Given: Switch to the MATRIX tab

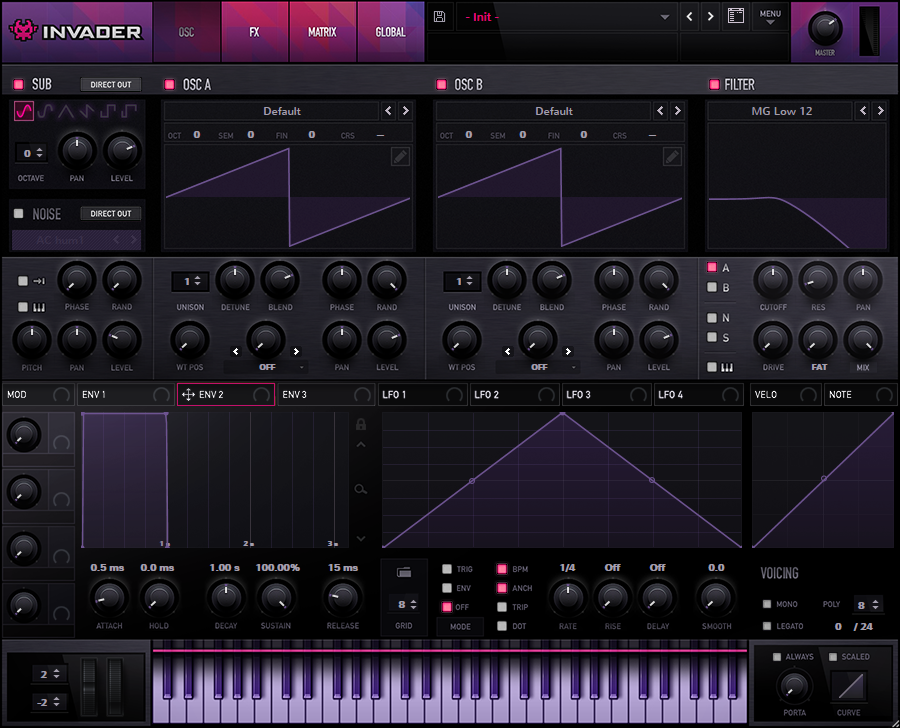Looking at the screenshot, I should pos(322,32).
